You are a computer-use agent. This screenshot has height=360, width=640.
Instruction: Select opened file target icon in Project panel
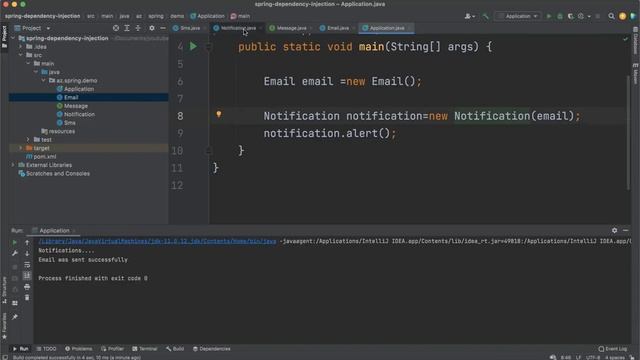[x=116, y=28]
